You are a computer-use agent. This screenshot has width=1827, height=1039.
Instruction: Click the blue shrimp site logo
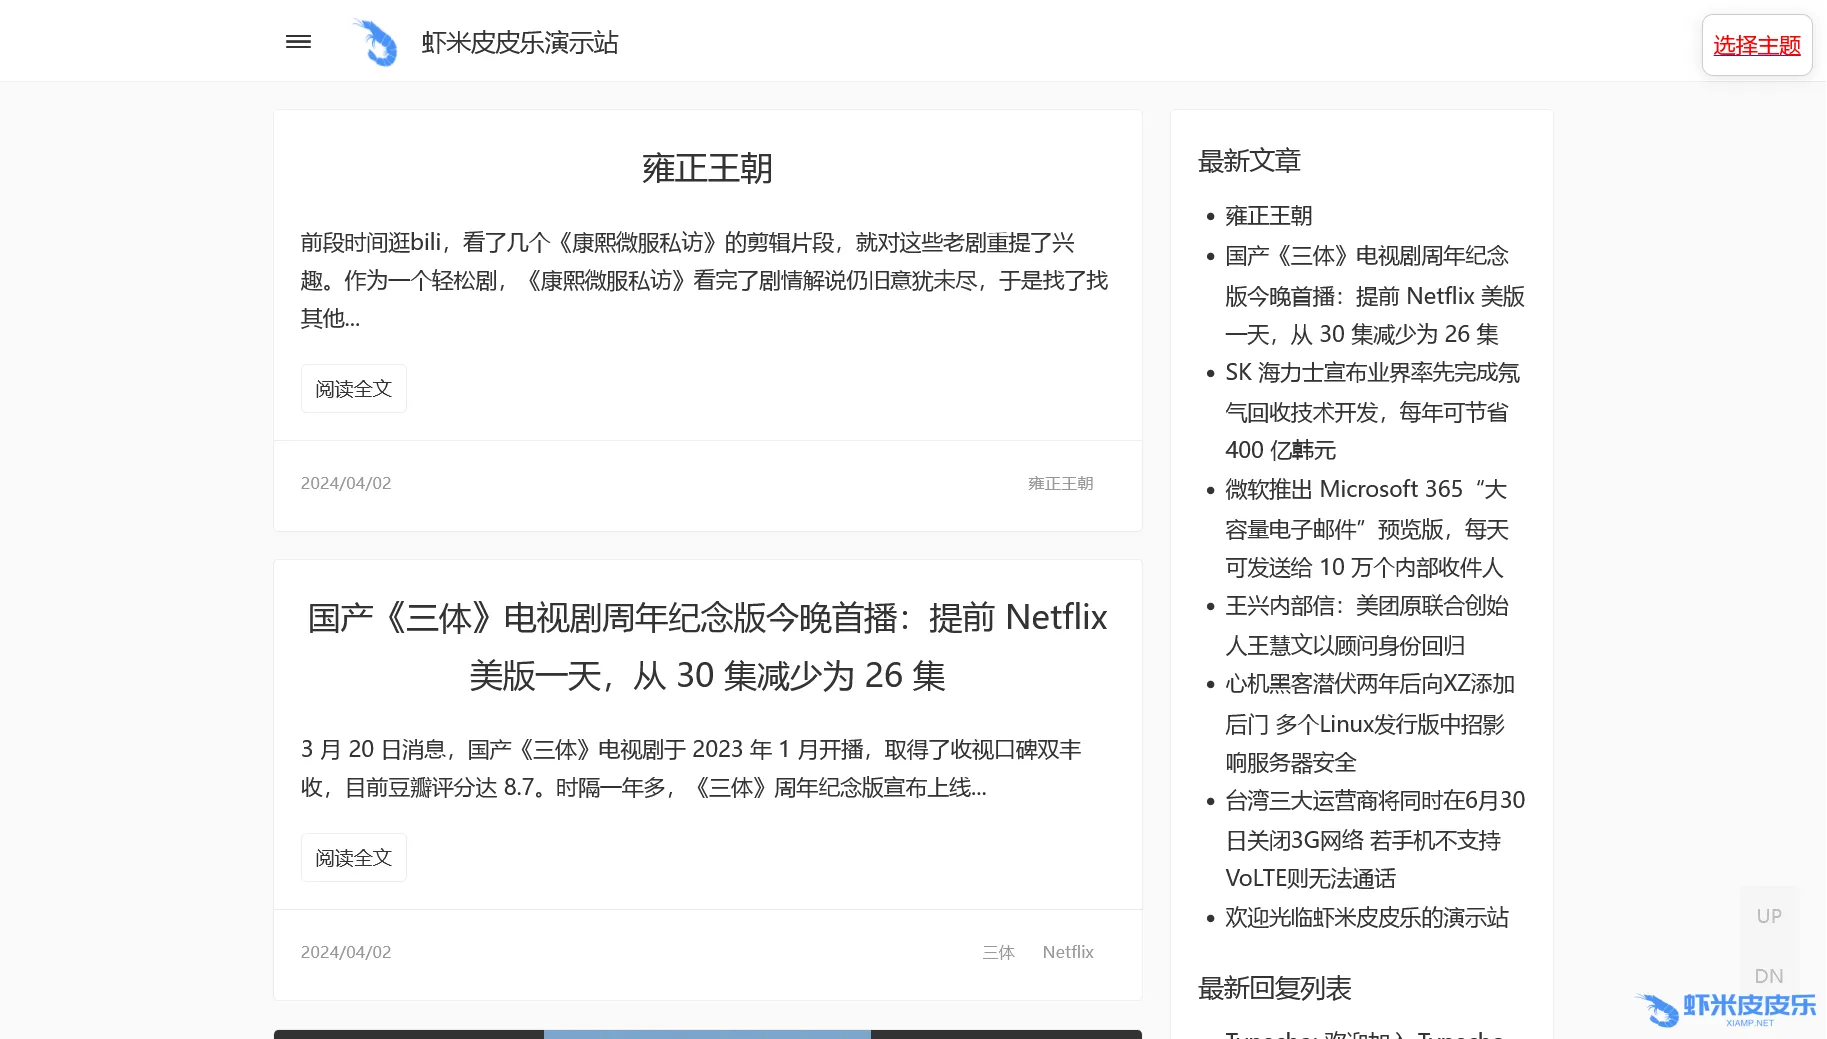tap(375, 43)
